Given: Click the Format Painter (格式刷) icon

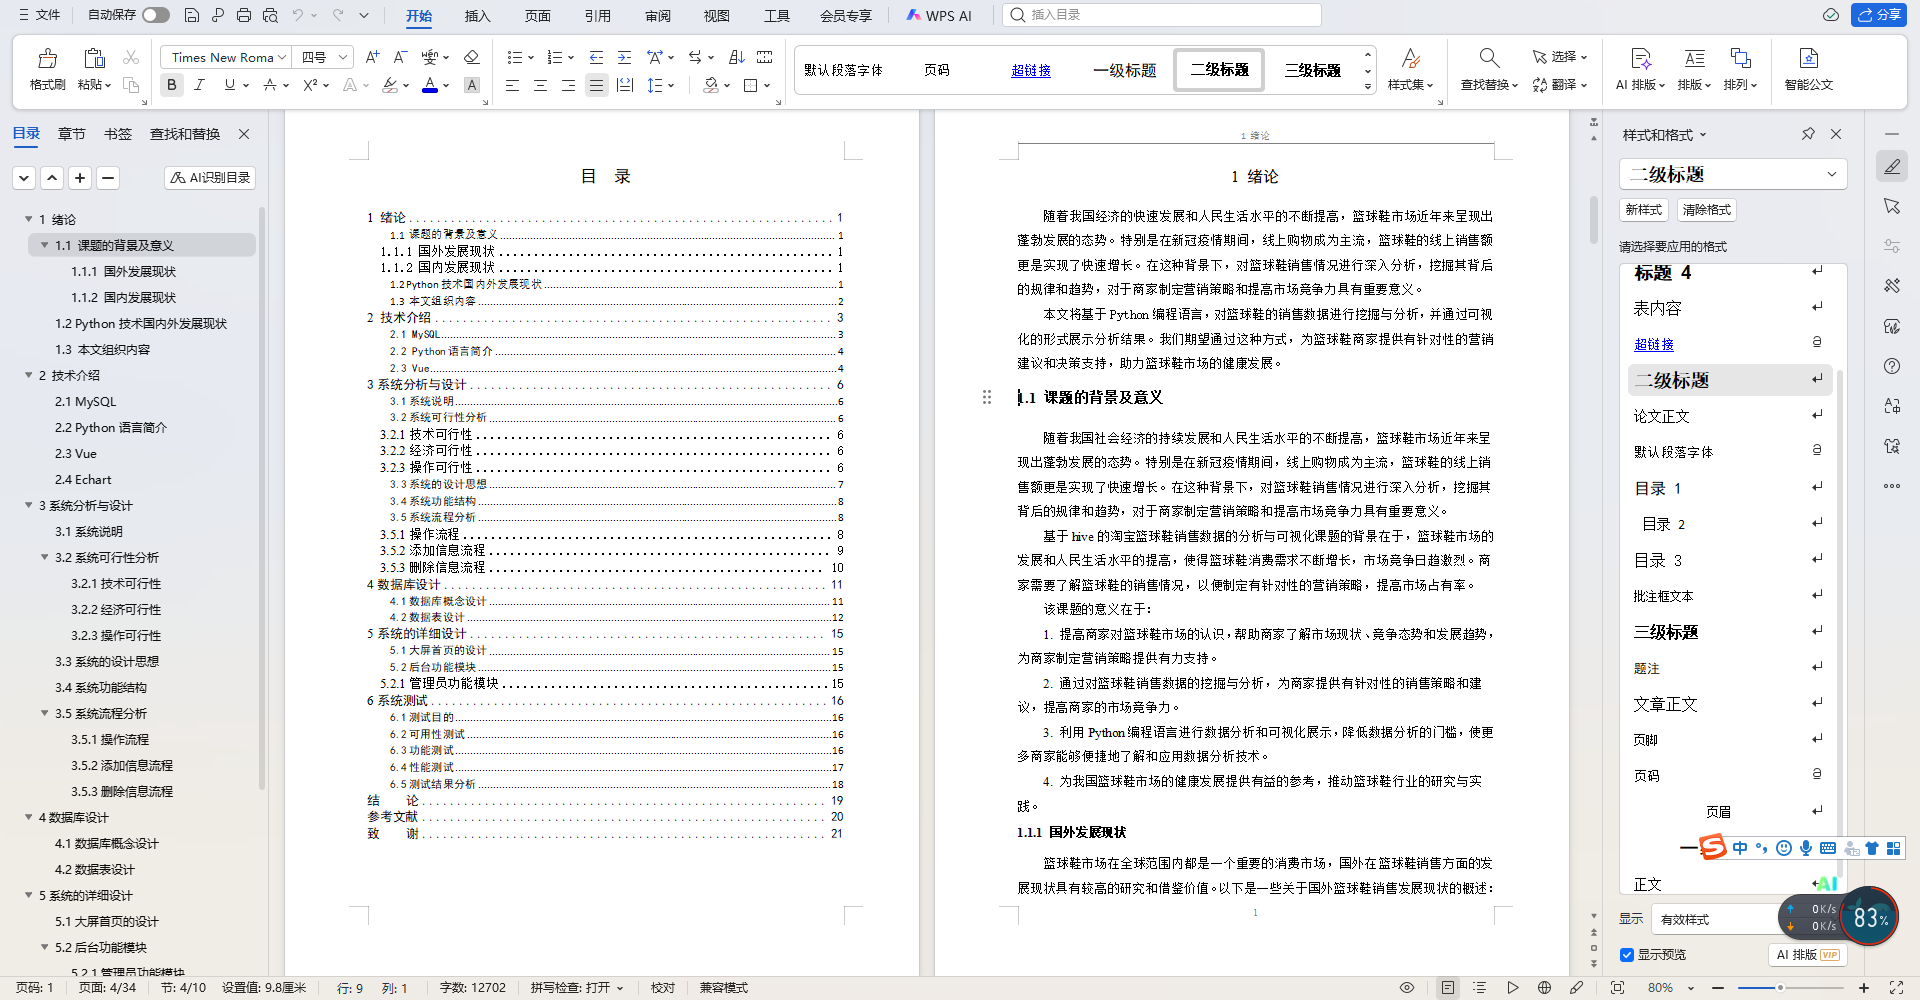Looking at the screenshot, I should coord(47,58).
